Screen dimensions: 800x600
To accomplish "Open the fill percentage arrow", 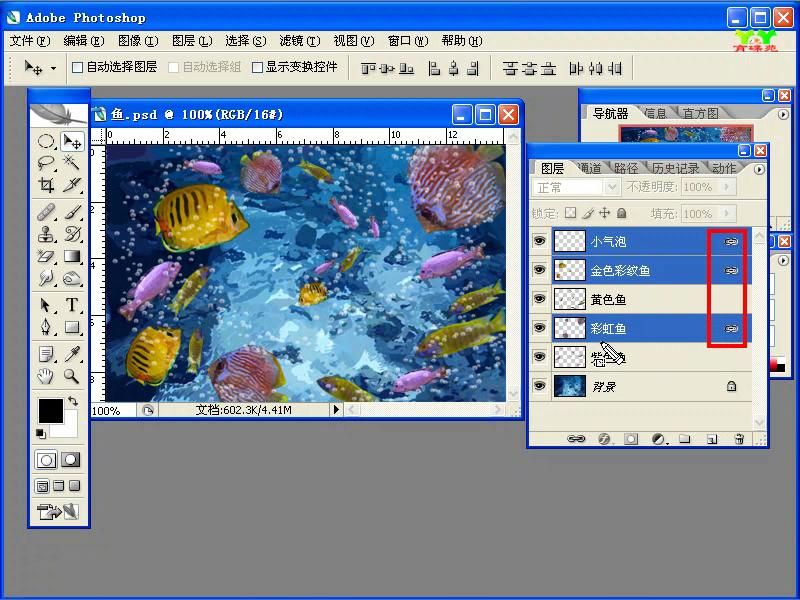I will point(728,213).
